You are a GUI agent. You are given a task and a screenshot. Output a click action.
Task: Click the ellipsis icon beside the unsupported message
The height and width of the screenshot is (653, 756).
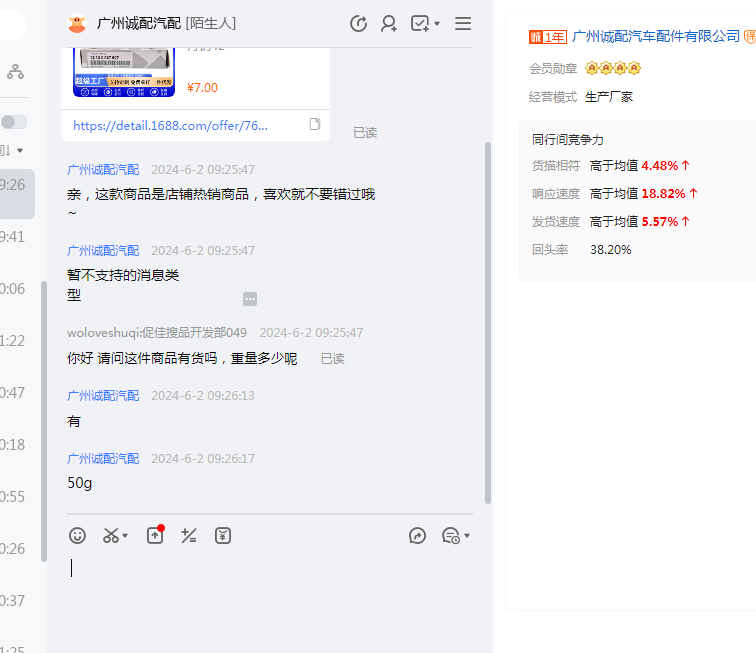tap(250, 299)
